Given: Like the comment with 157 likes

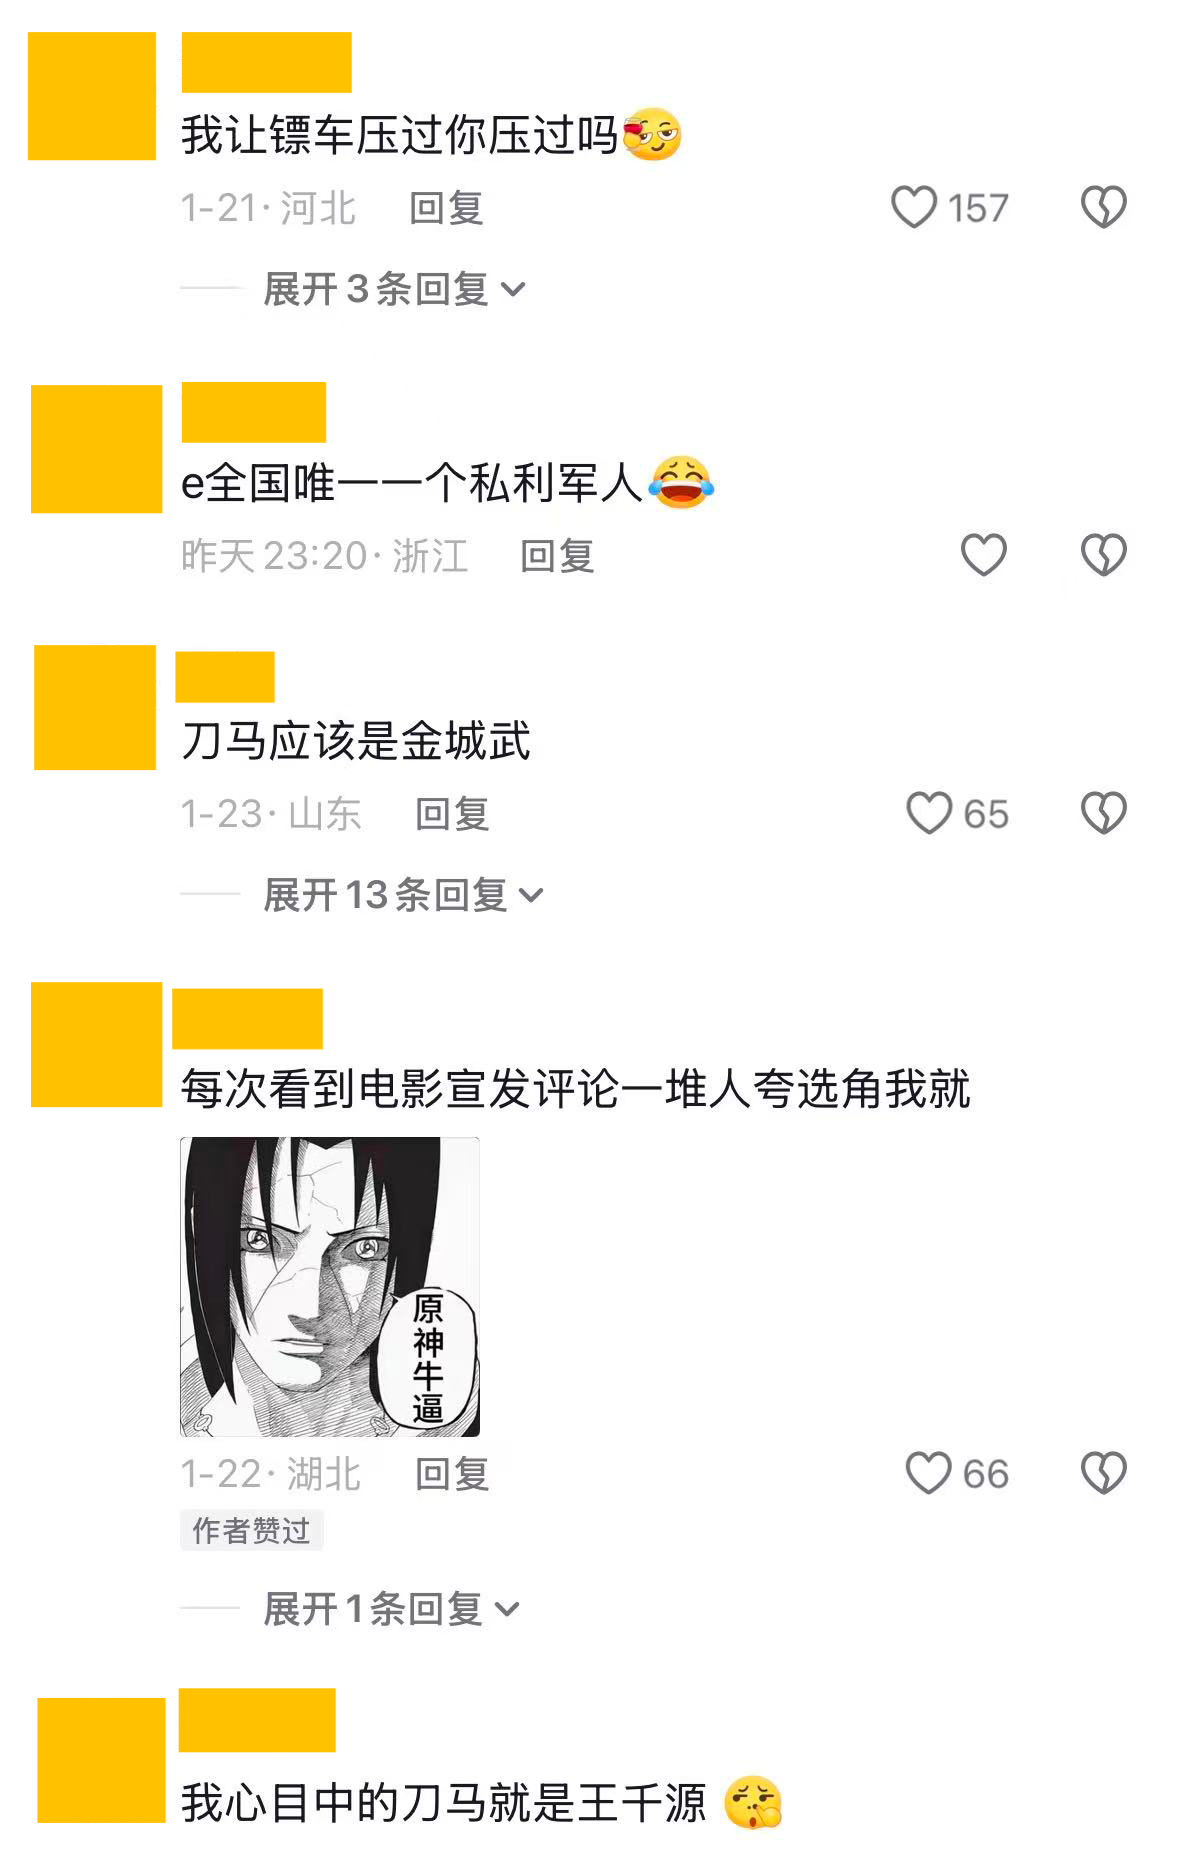Looking at the screenshot, I should tap(913, 208).
